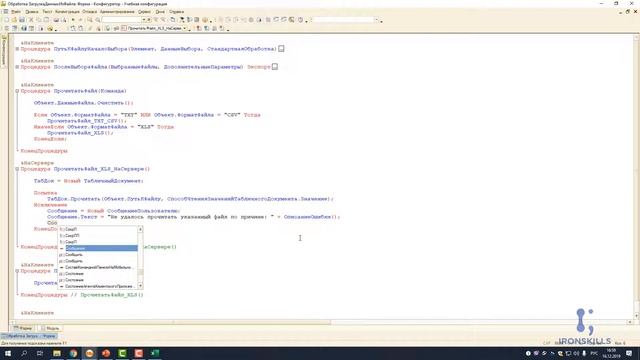This screenshot has height=360, width=640.
Task: Click the New document toolbar icon
Action: coord(6,20)
